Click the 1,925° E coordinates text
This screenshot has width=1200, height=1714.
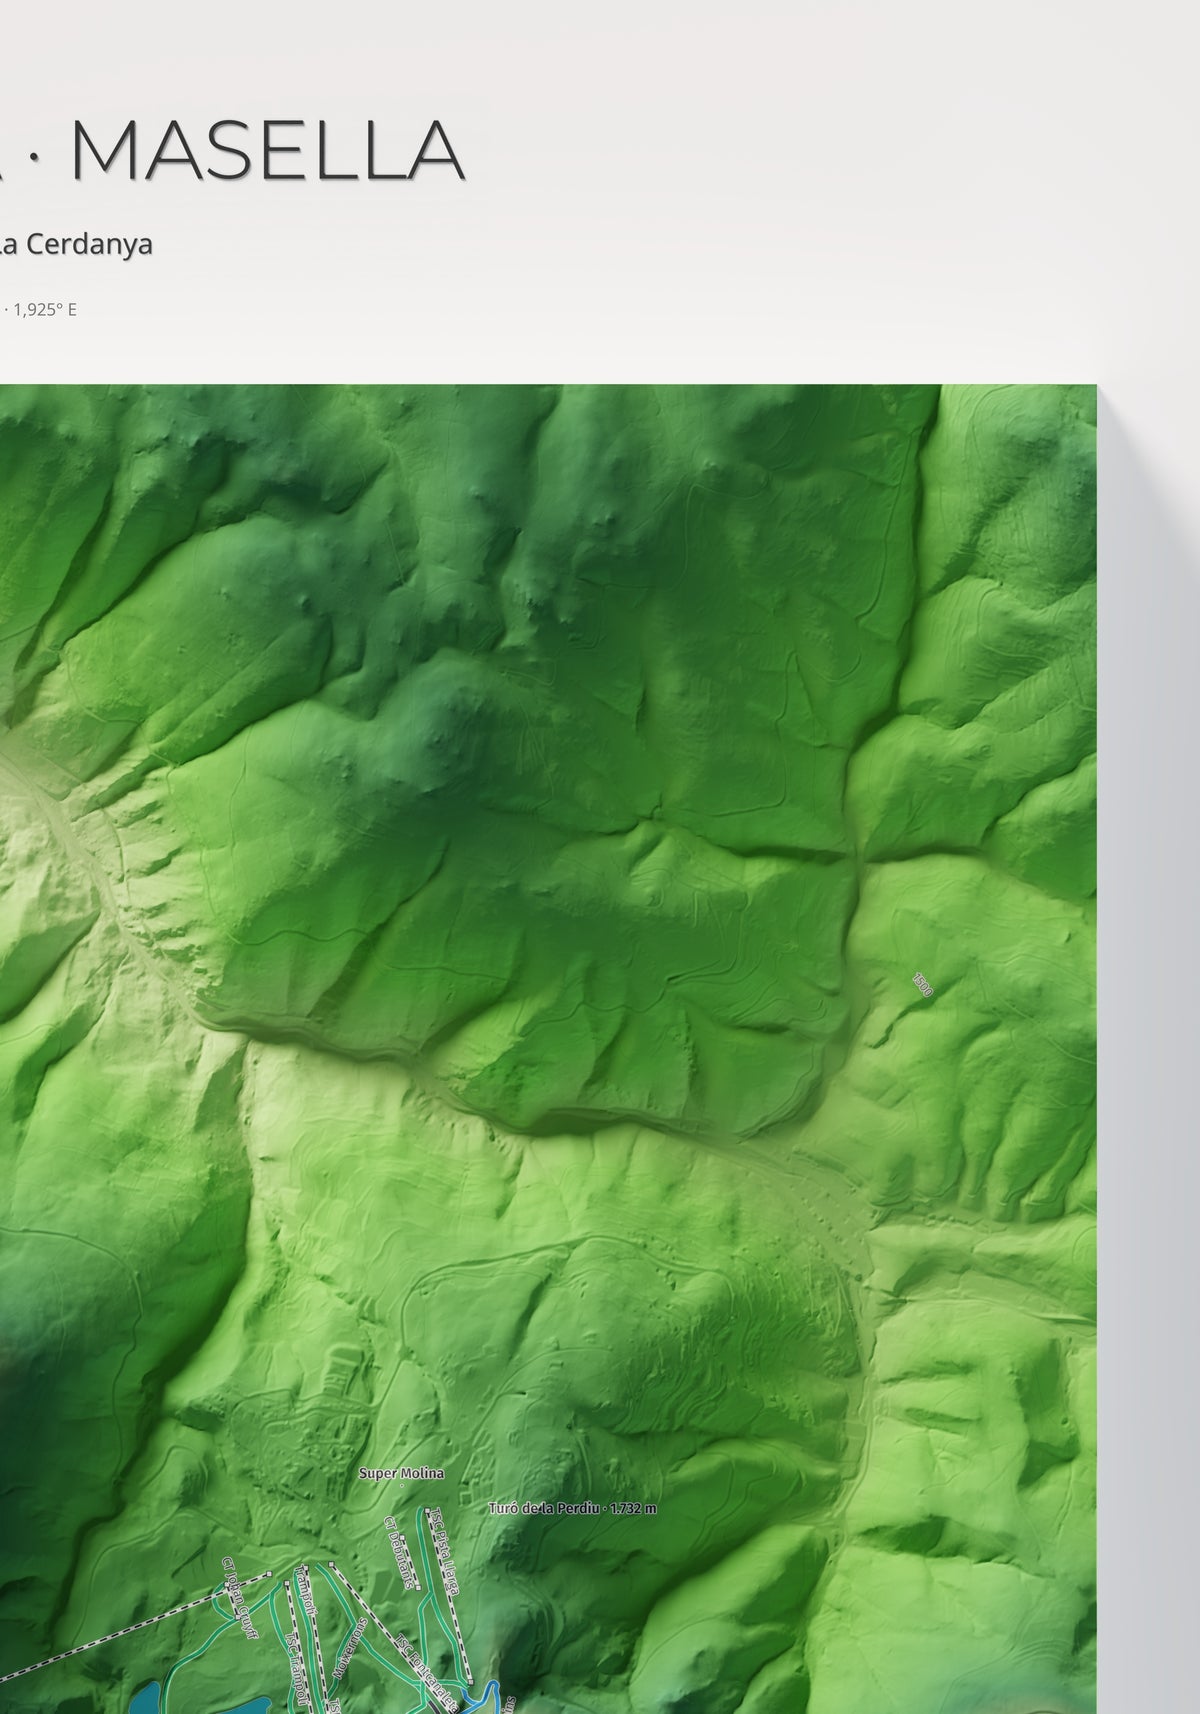click(x=45, y=309)
